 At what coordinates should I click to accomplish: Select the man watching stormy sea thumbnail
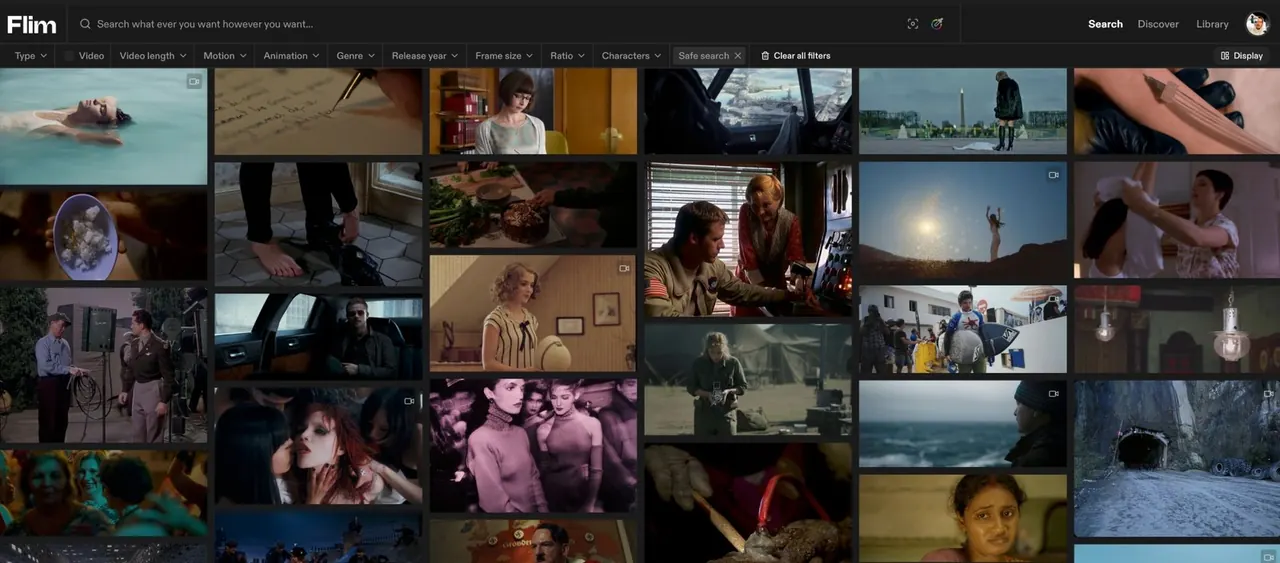[963, 424]
